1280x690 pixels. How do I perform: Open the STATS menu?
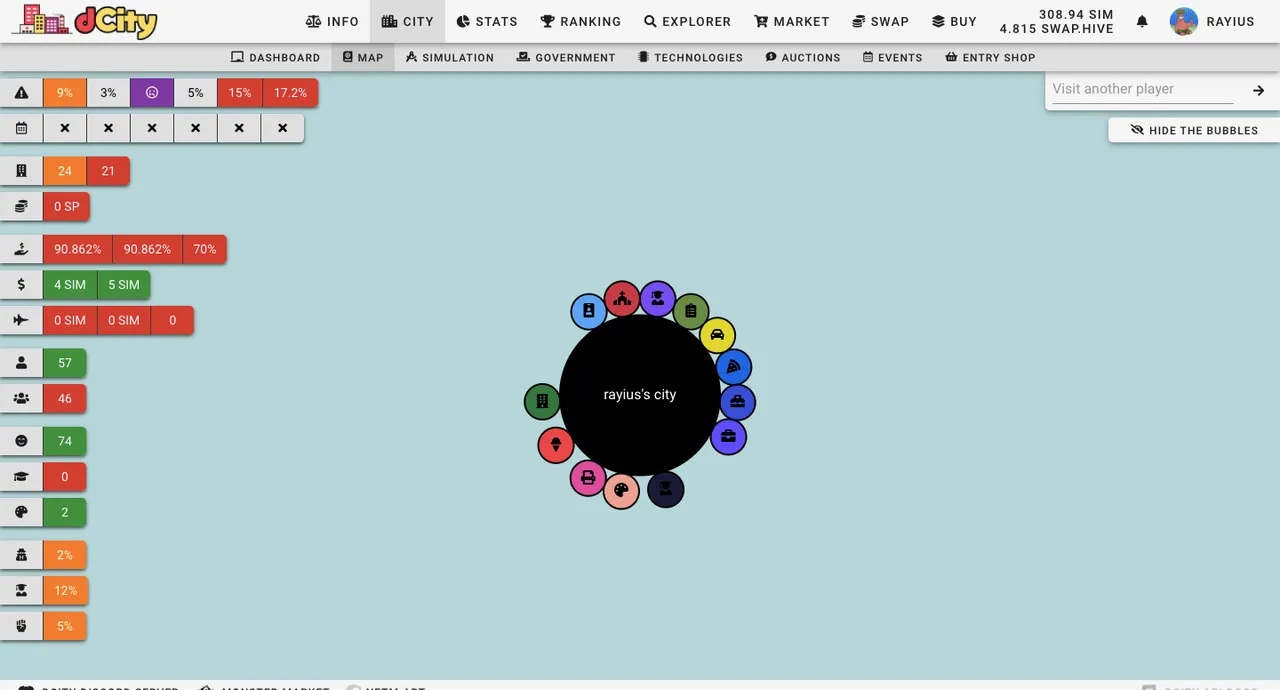click(x=487, y=21)
